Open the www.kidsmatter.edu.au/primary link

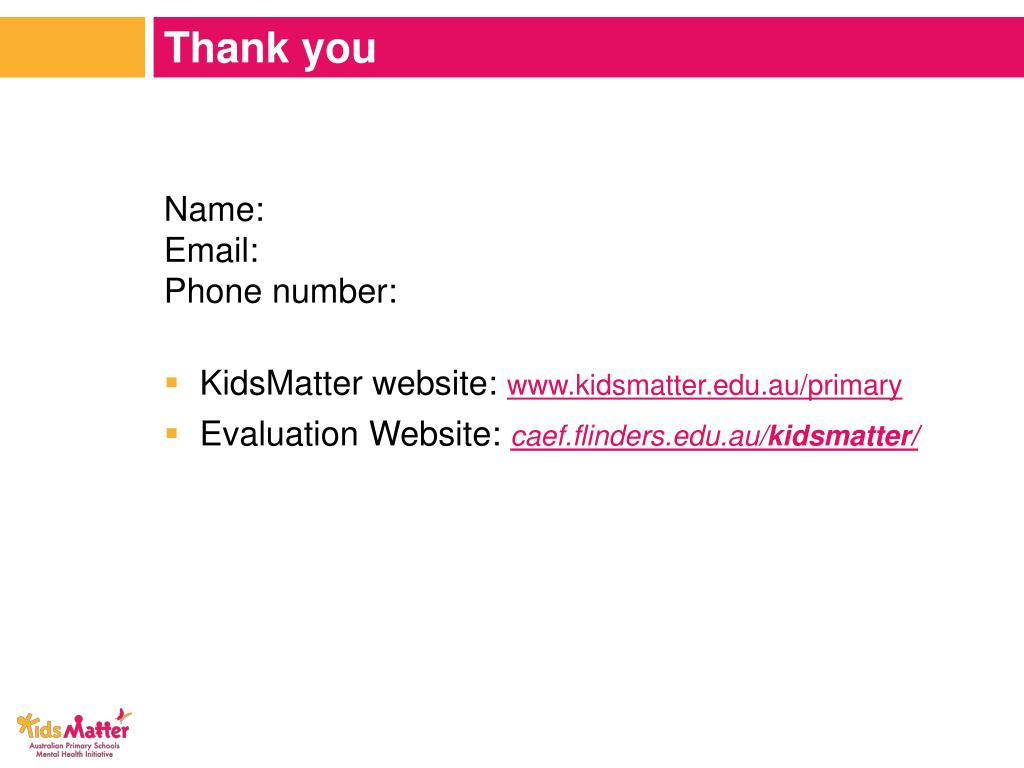(x=704, y=385)
